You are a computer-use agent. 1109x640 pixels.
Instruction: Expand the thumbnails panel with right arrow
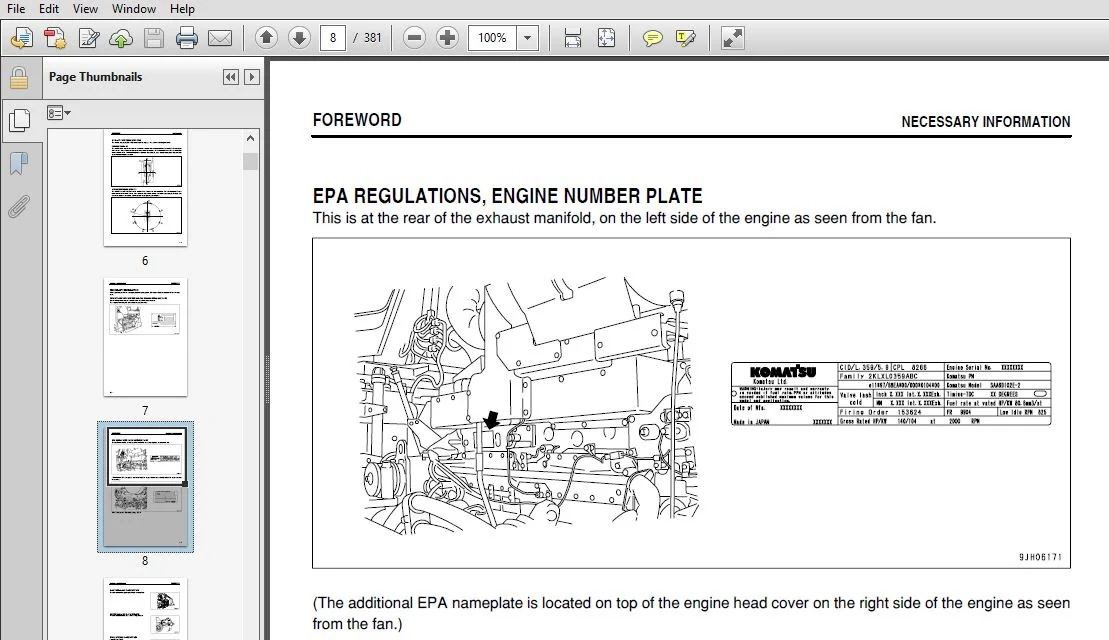[x=252, y=77]
